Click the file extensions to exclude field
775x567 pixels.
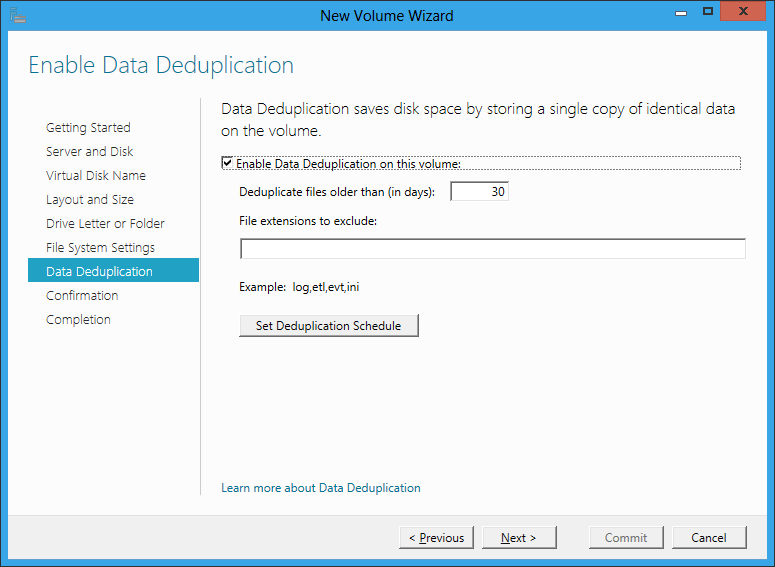[492, 249]
